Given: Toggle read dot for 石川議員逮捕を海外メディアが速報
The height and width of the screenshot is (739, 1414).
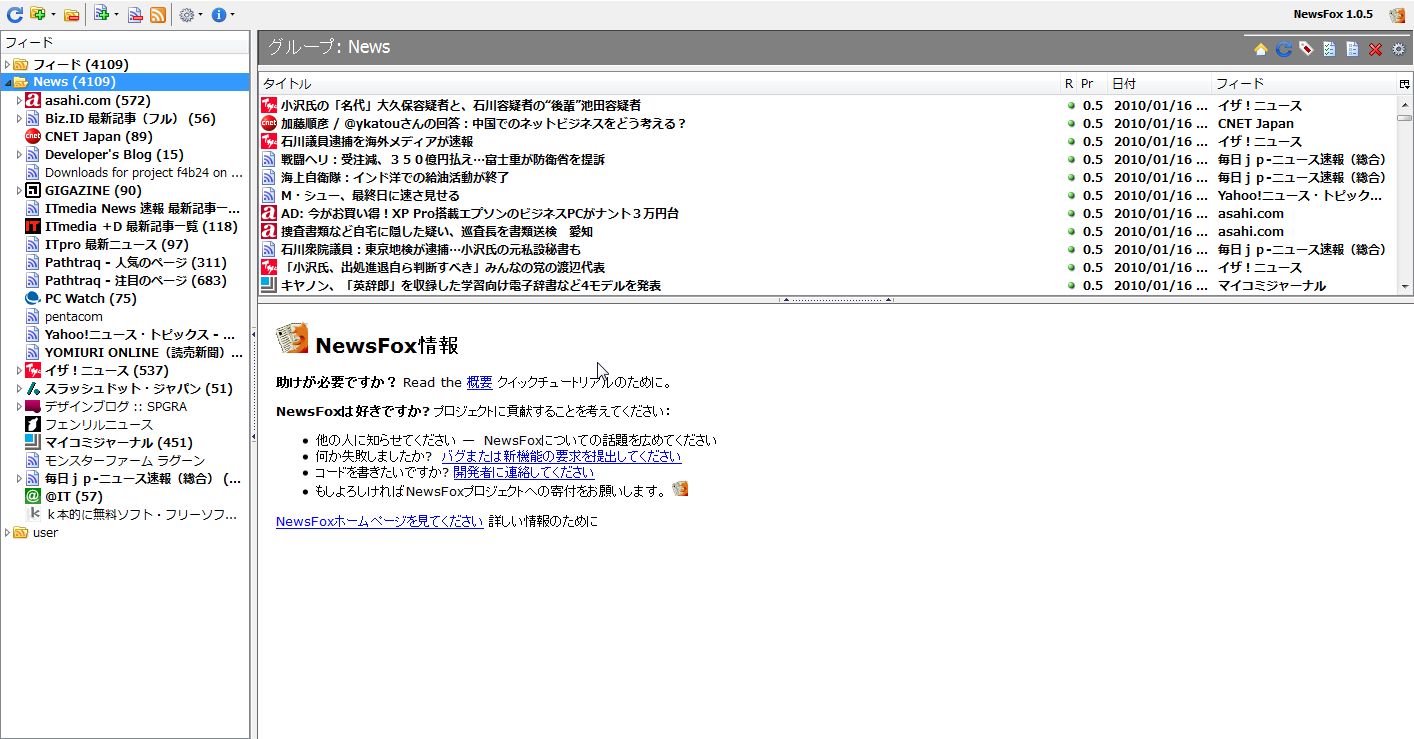Looking at the screenshot, I should tap(1070, 142).
